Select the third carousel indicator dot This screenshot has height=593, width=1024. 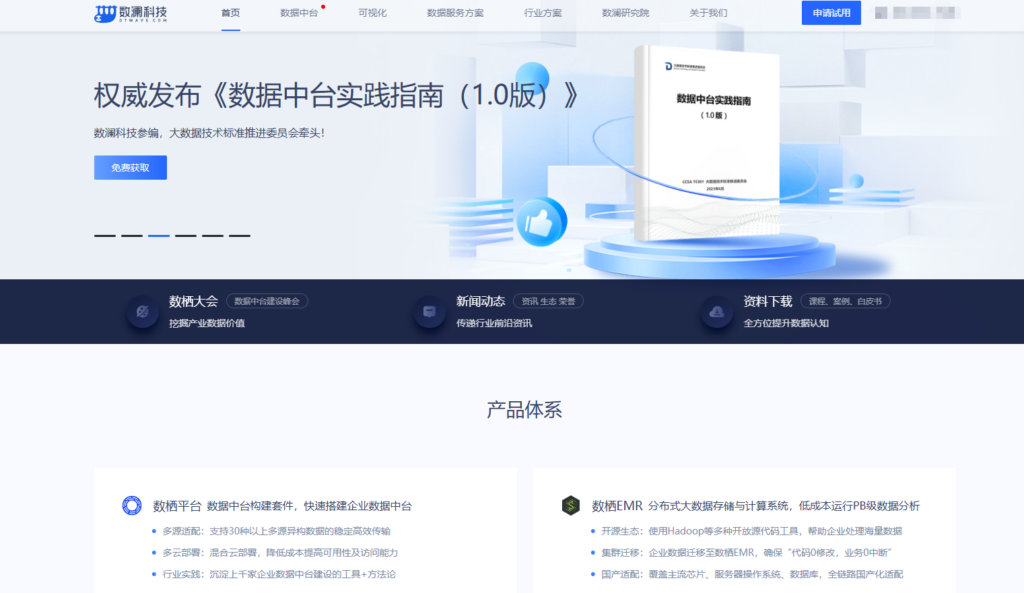click(157, 234)
